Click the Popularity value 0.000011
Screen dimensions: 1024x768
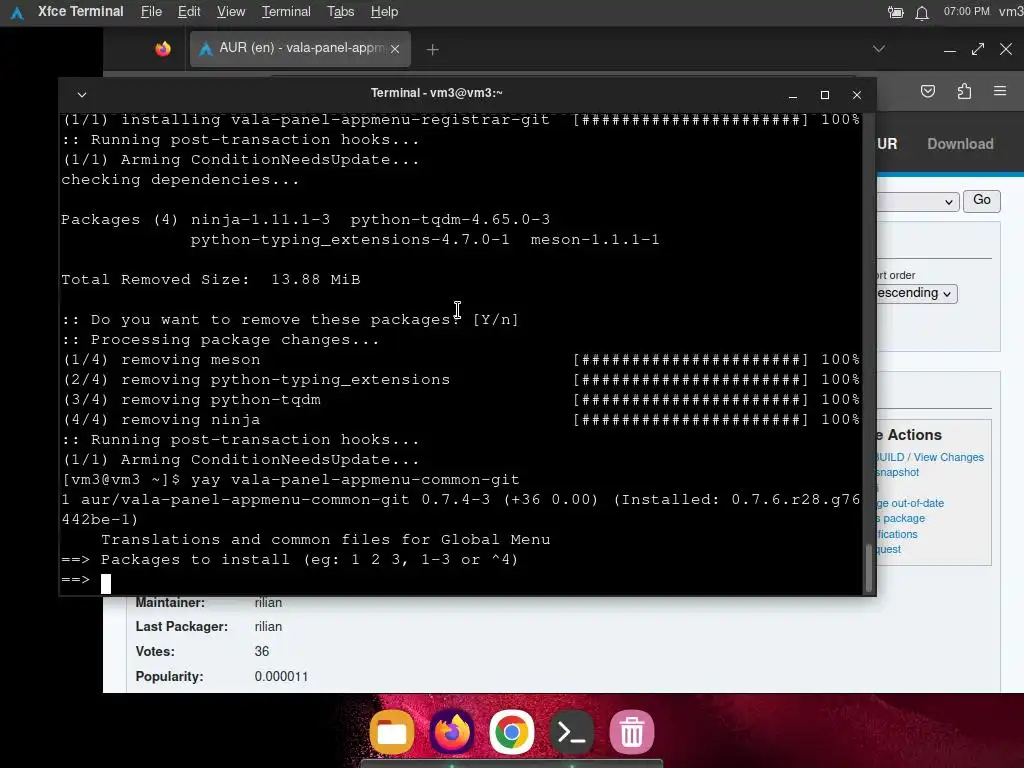click(x=281, y=677)
